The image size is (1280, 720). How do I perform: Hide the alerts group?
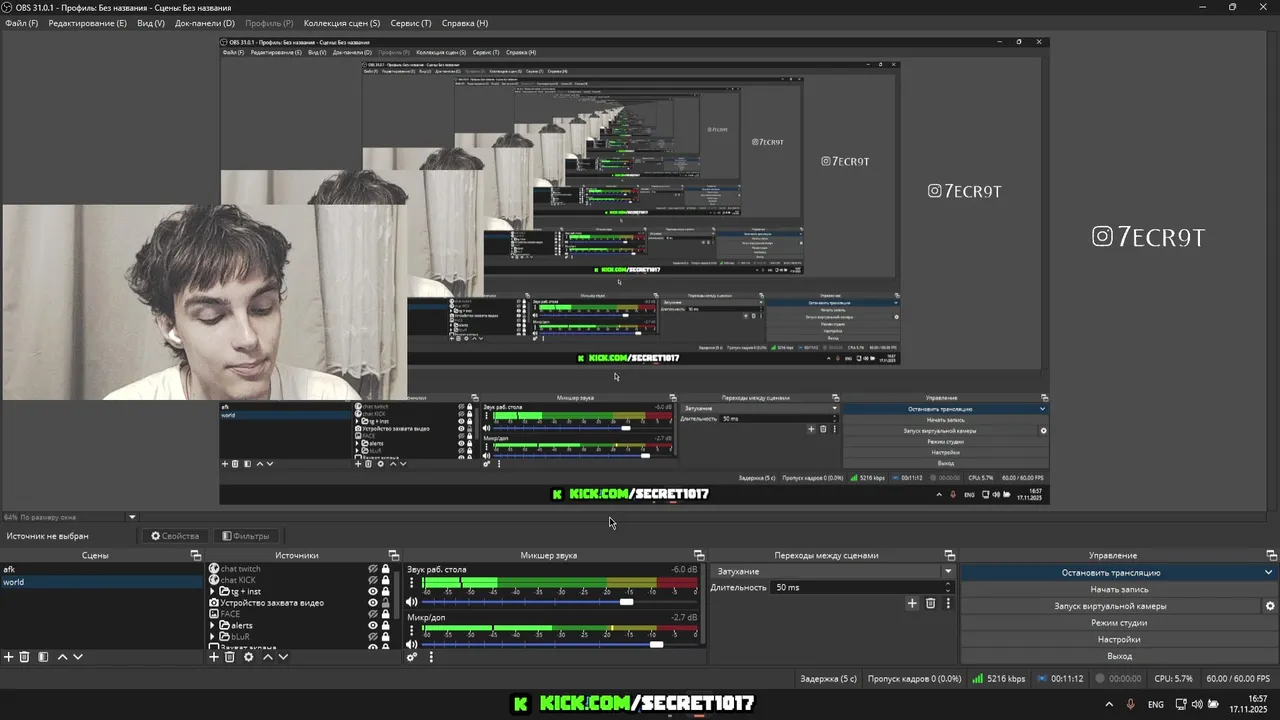coord(373,625)
